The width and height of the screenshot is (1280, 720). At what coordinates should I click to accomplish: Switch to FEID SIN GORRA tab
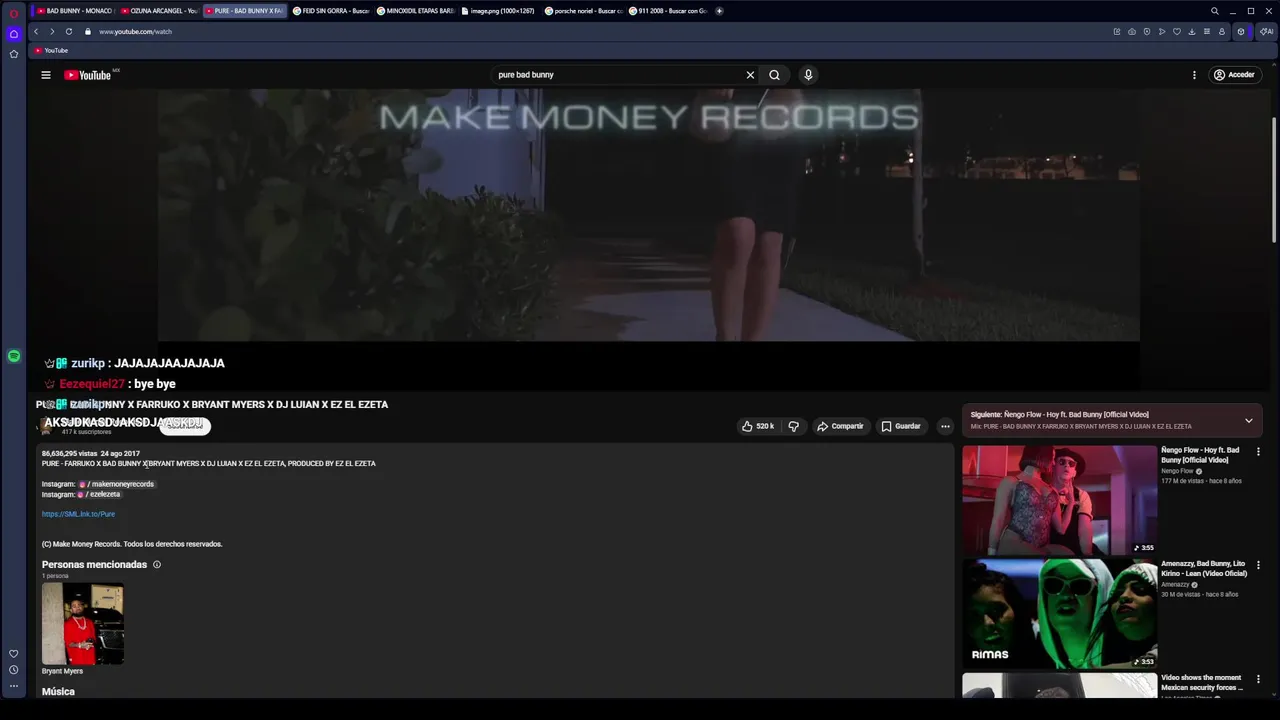[x=331, y=11]
